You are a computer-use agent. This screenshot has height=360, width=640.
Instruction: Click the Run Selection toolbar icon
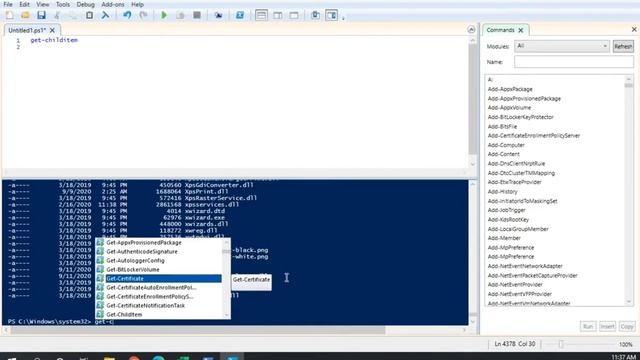(180, 16)
